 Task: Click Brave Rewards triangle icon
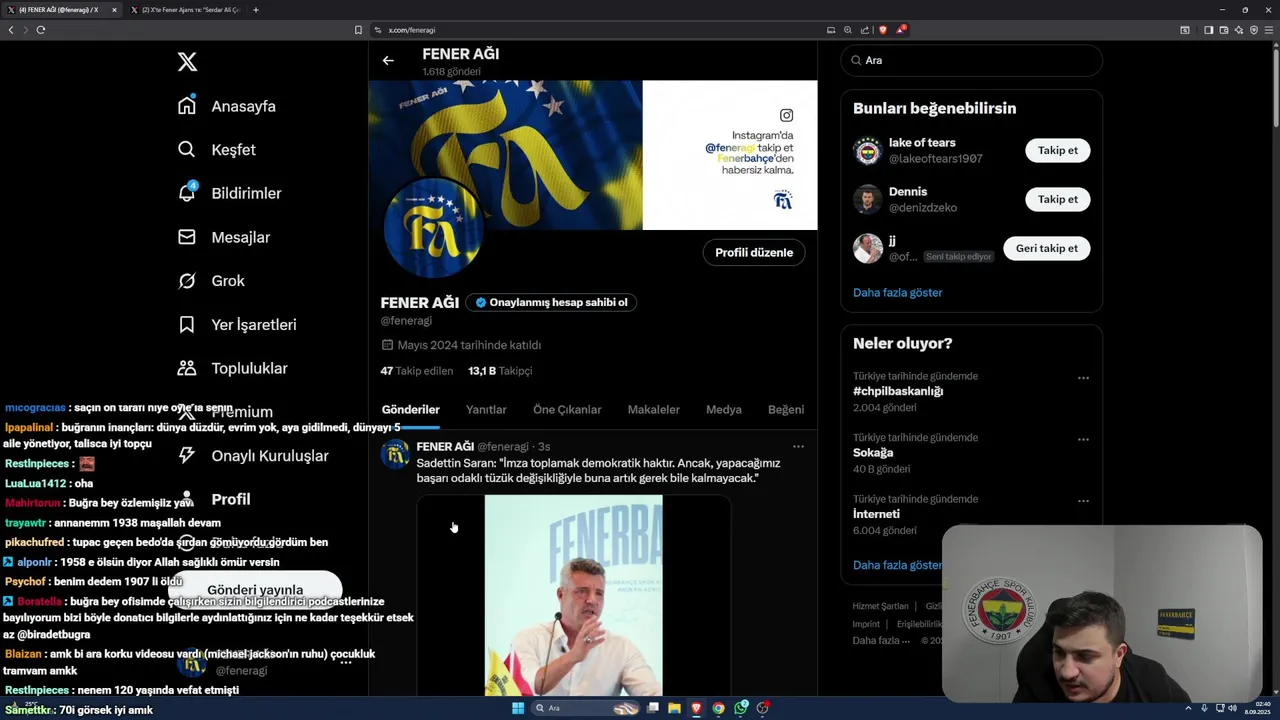click(900, 30)
